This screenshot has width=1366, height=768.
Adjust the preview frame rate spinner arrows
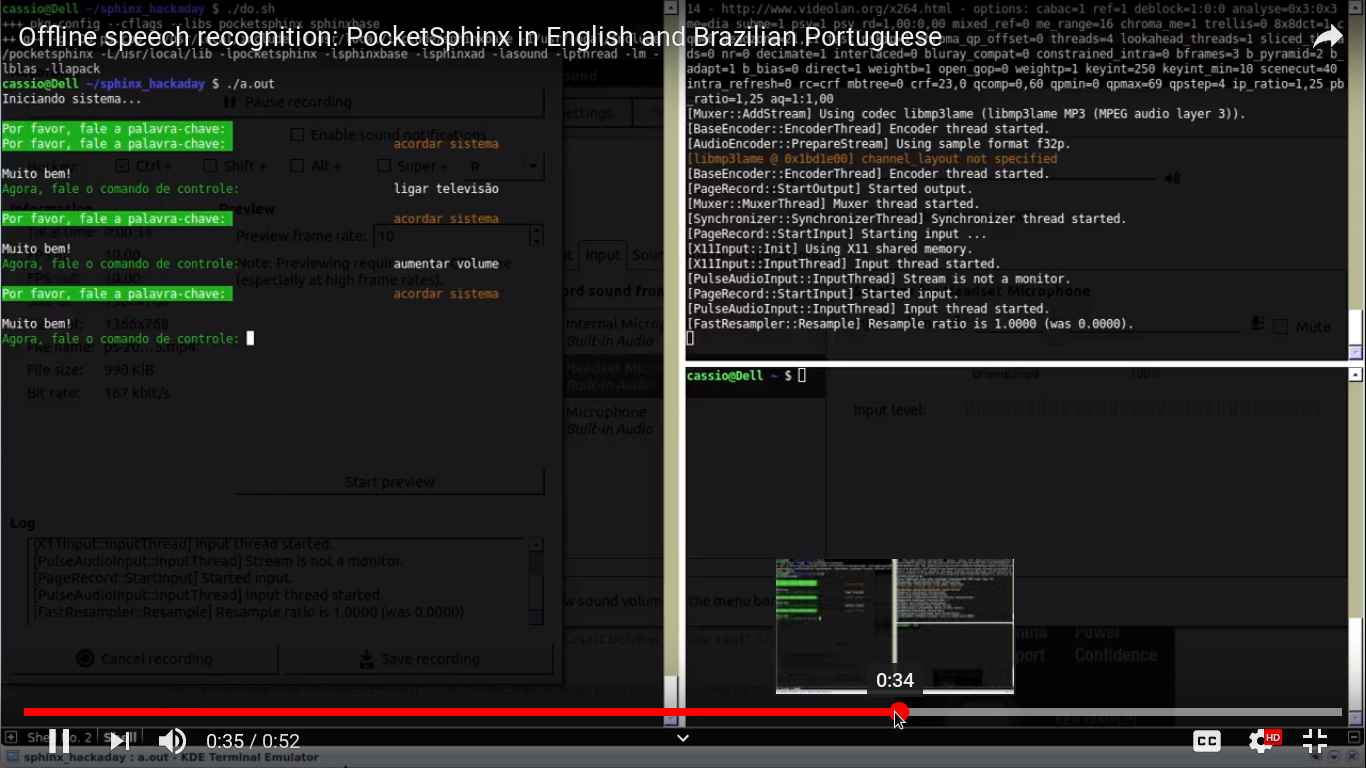(x=537, y=236)
